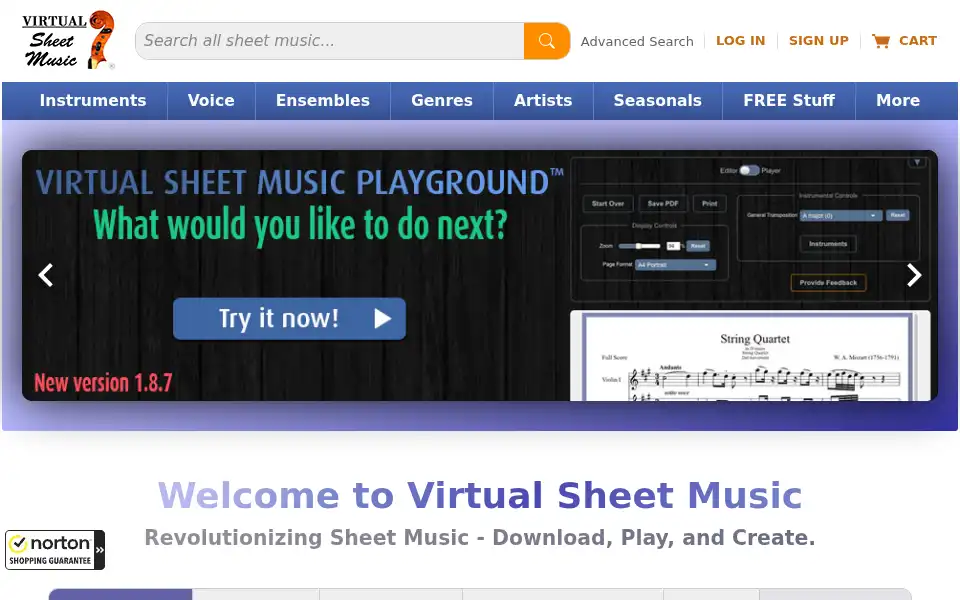This screenshot has height=600, width=960.
Task: Open the Seasonals menu
Action: 658,100
